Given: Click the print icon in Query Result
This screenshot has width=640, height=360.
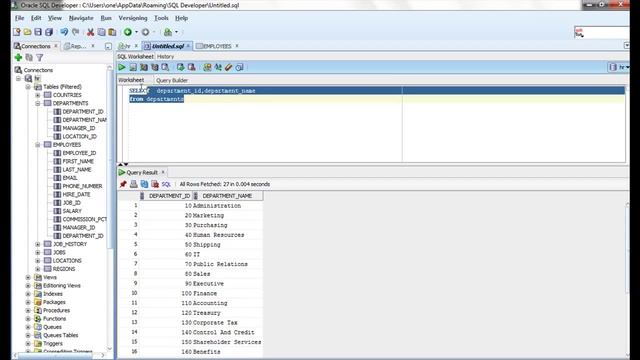Looking at the screenshot, I should pyautogui.click(x=133, y=184).
